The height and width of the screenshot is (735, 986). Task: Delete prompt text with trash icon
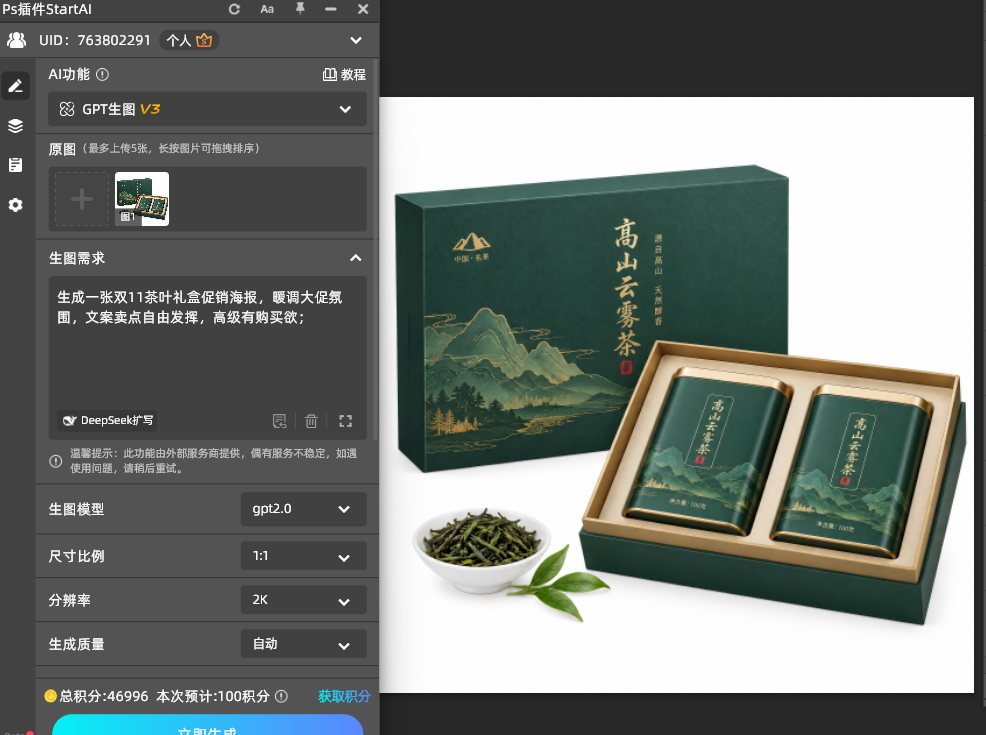[x=311, y=421]
